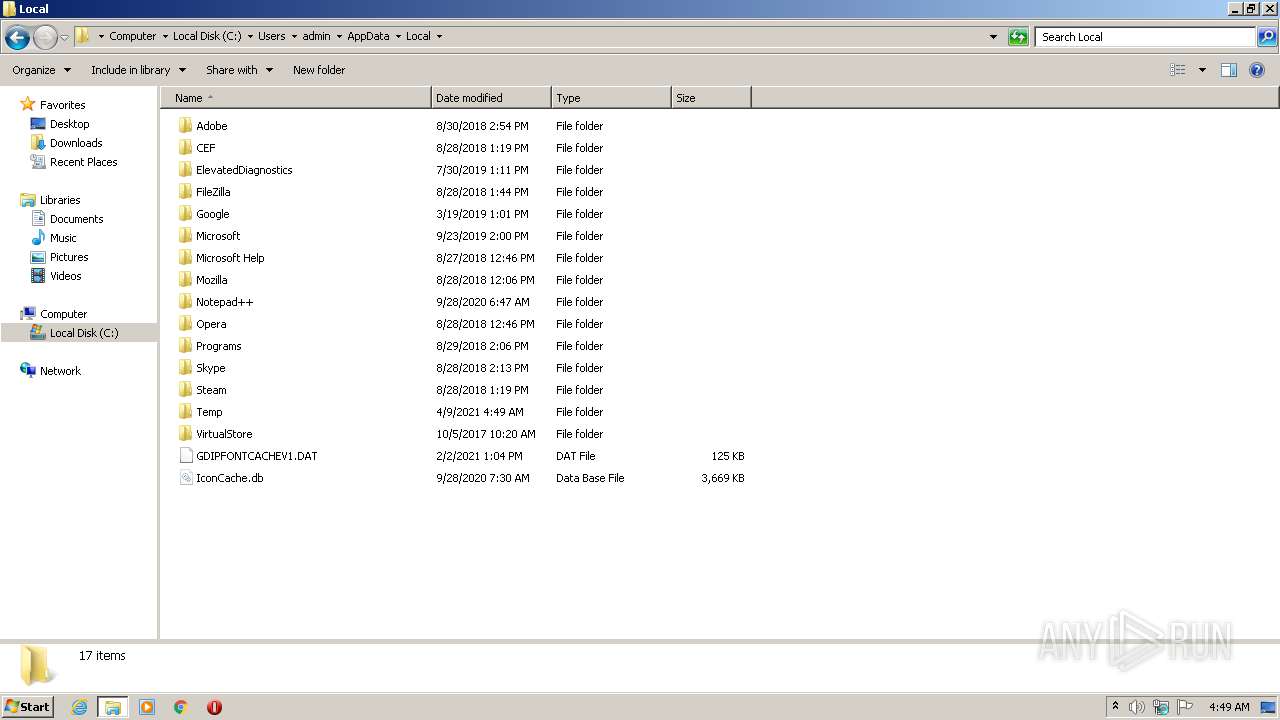Open Windows Media Player from taskbar

point(147,707)
